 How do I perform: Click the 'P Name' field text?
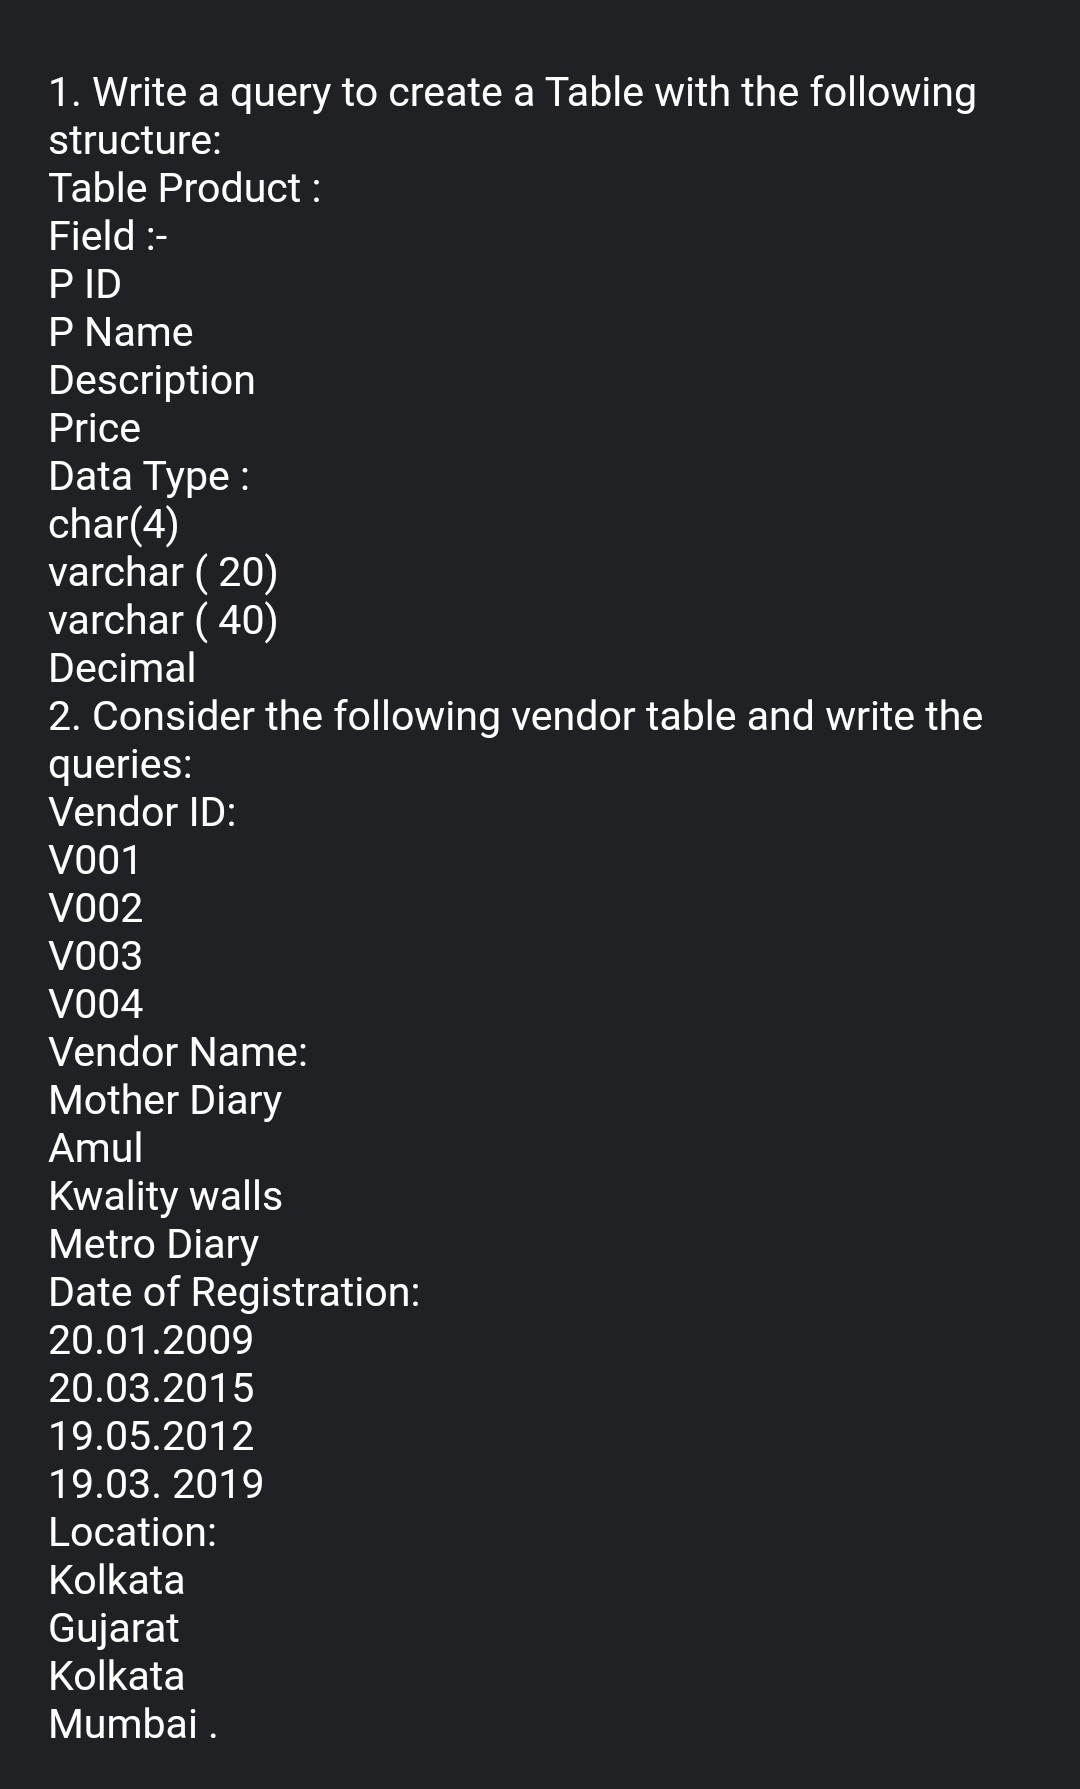pos(121,332)
